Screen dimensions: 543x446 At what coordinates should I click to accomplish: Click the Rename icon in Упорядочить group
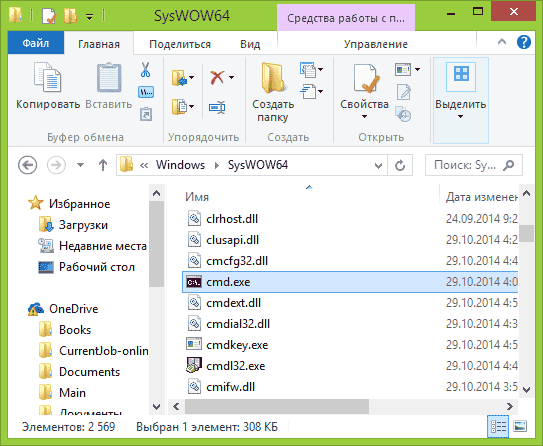click(217, 107)
